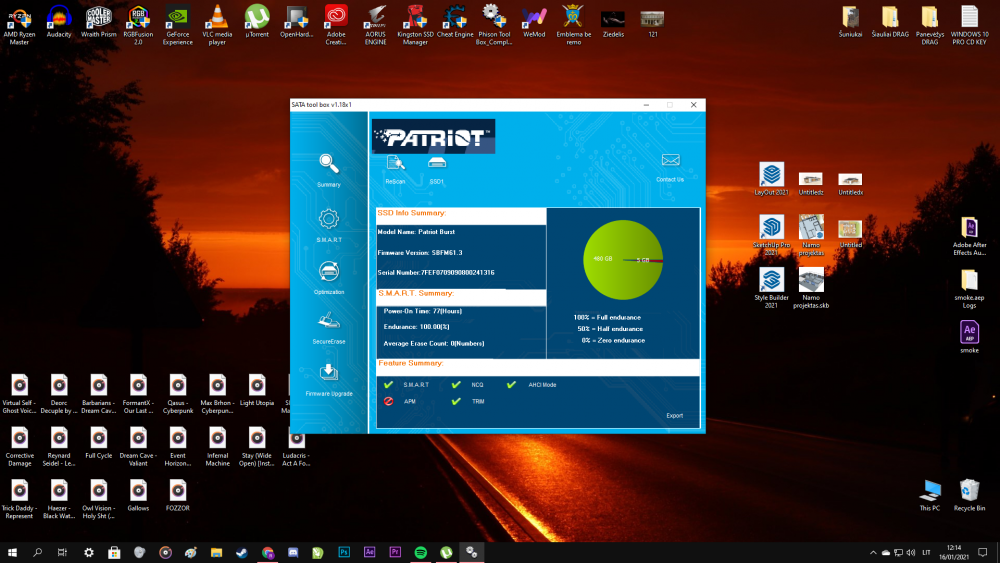Select the S.M.A.R.T gear icon
The width and height of the screenshot is (1000, 563).
328,219
